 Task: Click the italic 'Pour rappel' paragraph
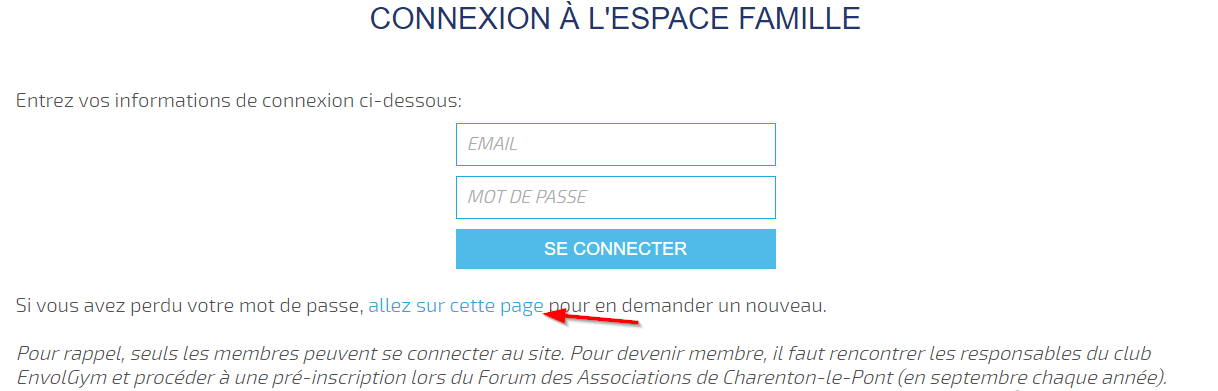click(x=592, y=367)
